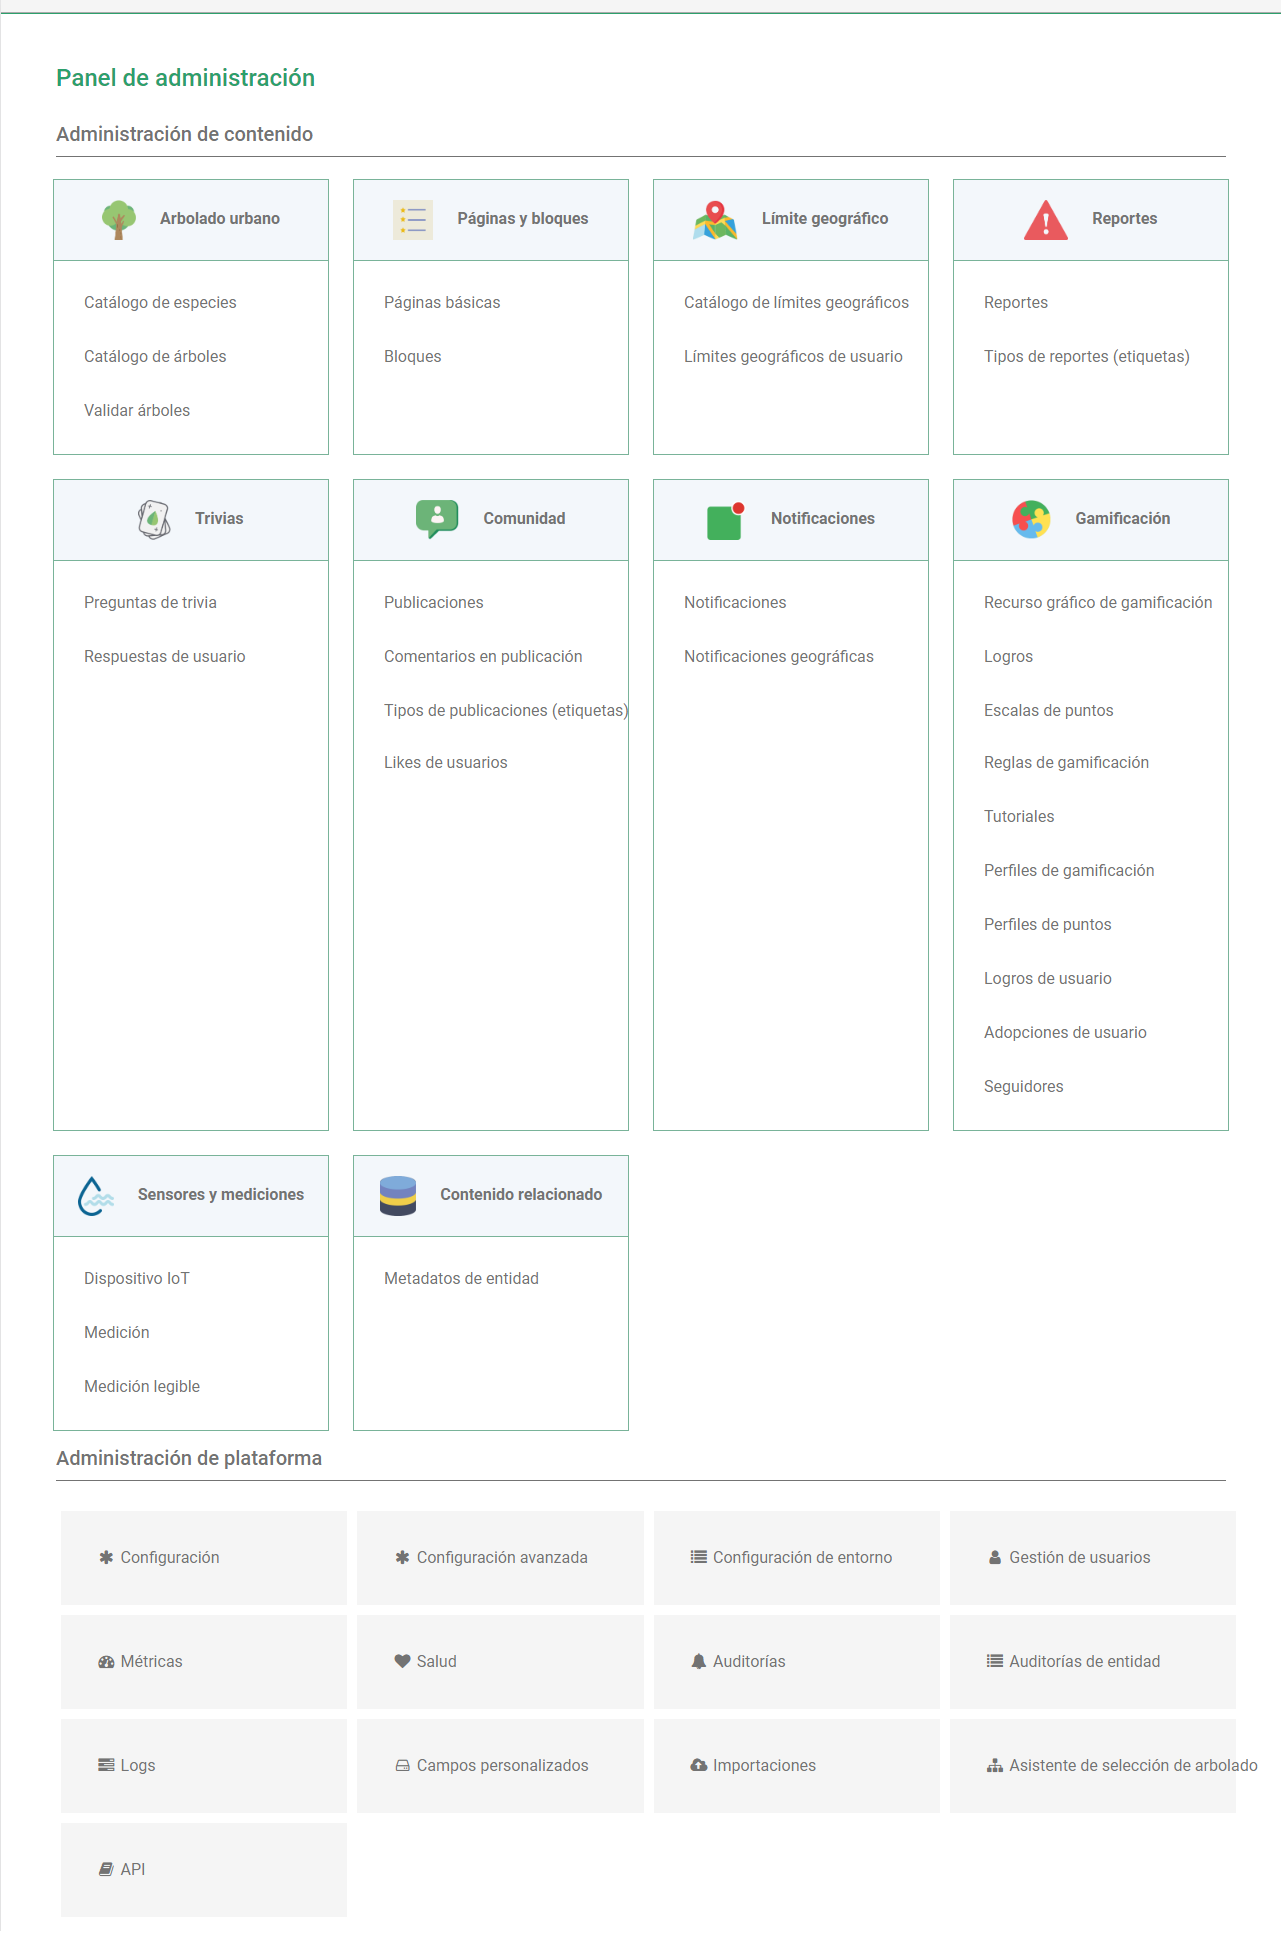Click the tree icon for Arbolado urbano

click(x=119, y=219)
